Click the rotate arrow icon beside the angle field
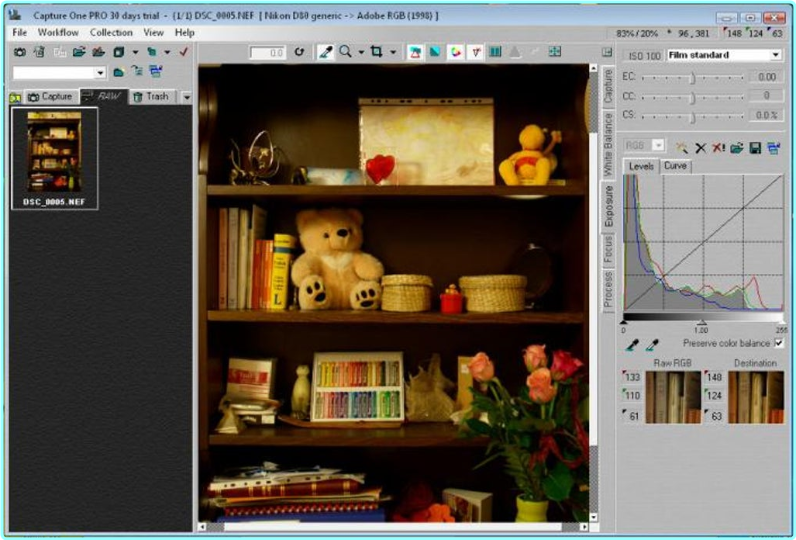Image resolution: width=796 pixels, height=540 pixels. point(299,52)
